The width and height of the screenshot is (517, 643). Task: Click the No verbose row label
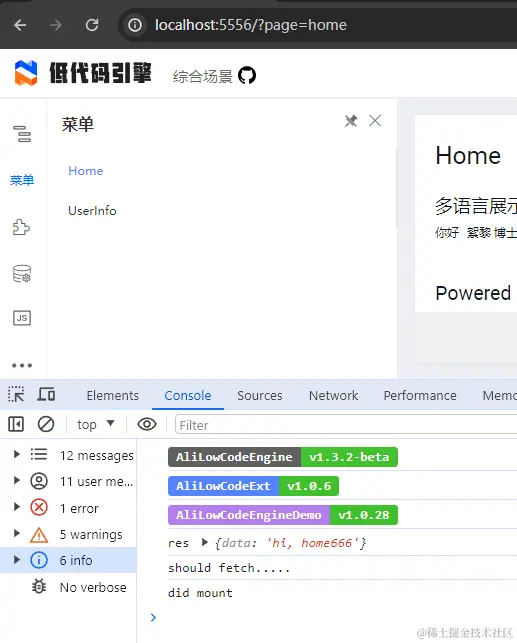pos(93,587)
